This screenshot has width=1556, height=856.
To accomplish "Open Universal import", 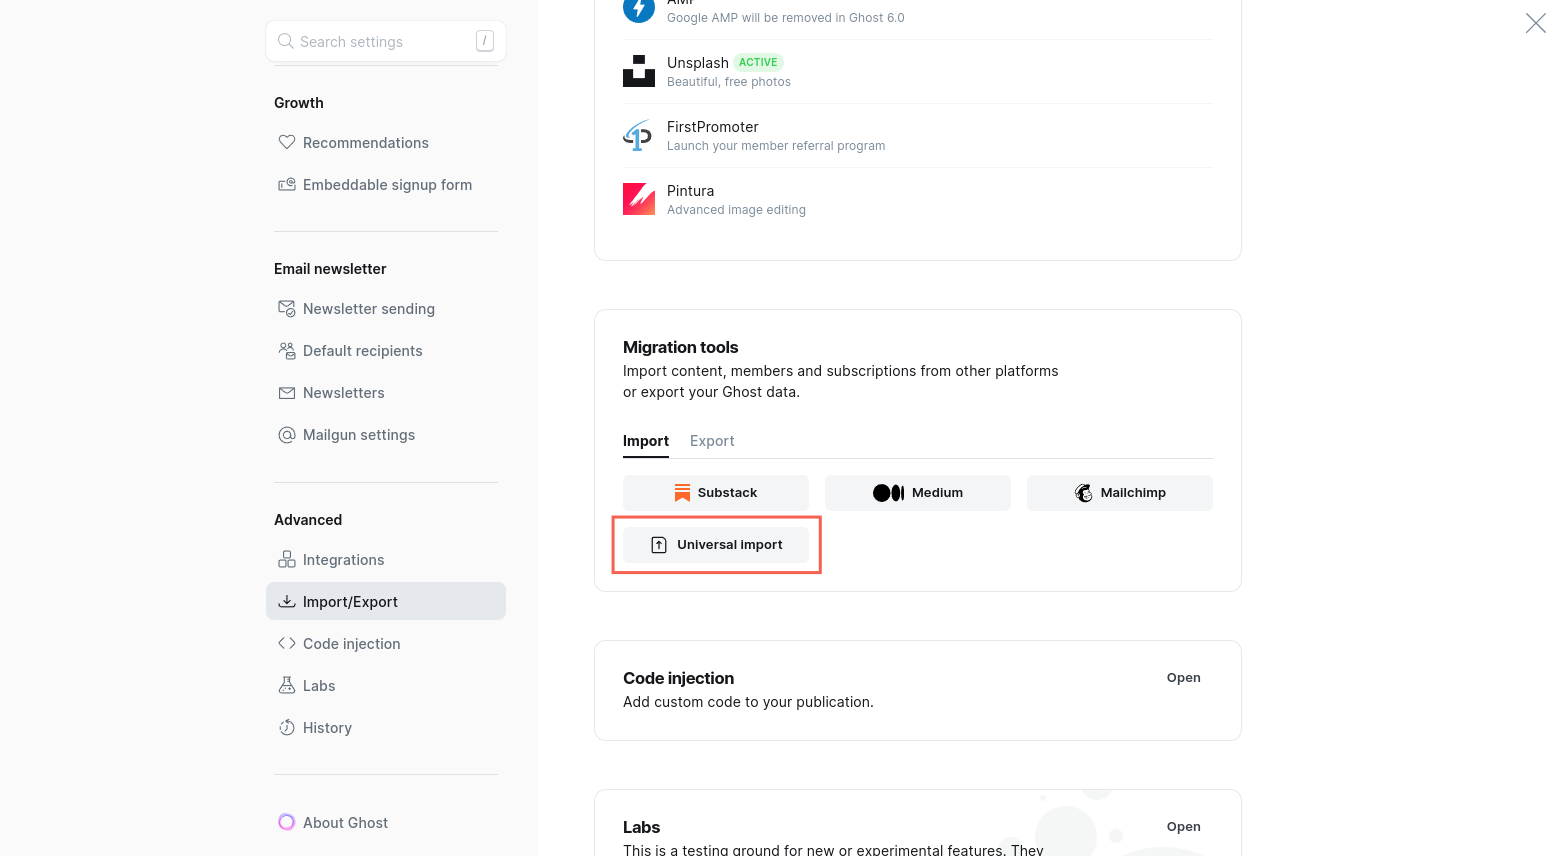I will coord(716,545).
